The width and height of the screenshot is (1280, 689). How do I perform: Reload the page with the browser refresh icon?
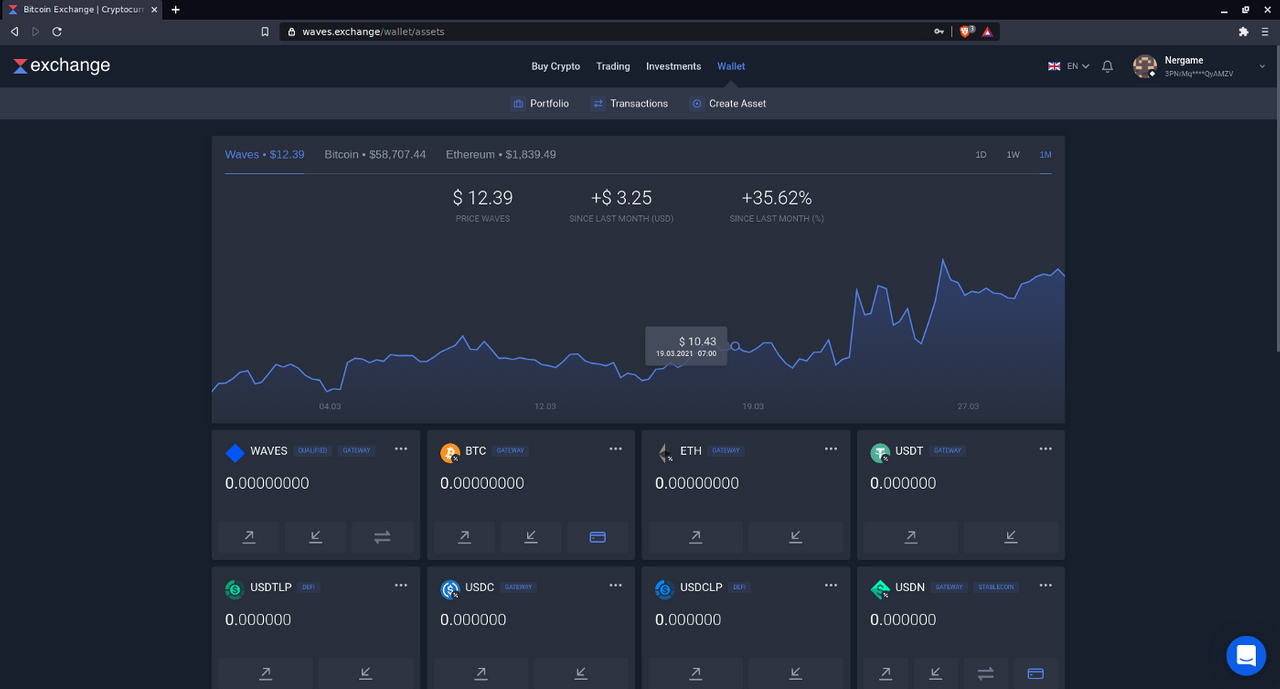(57, 31)
